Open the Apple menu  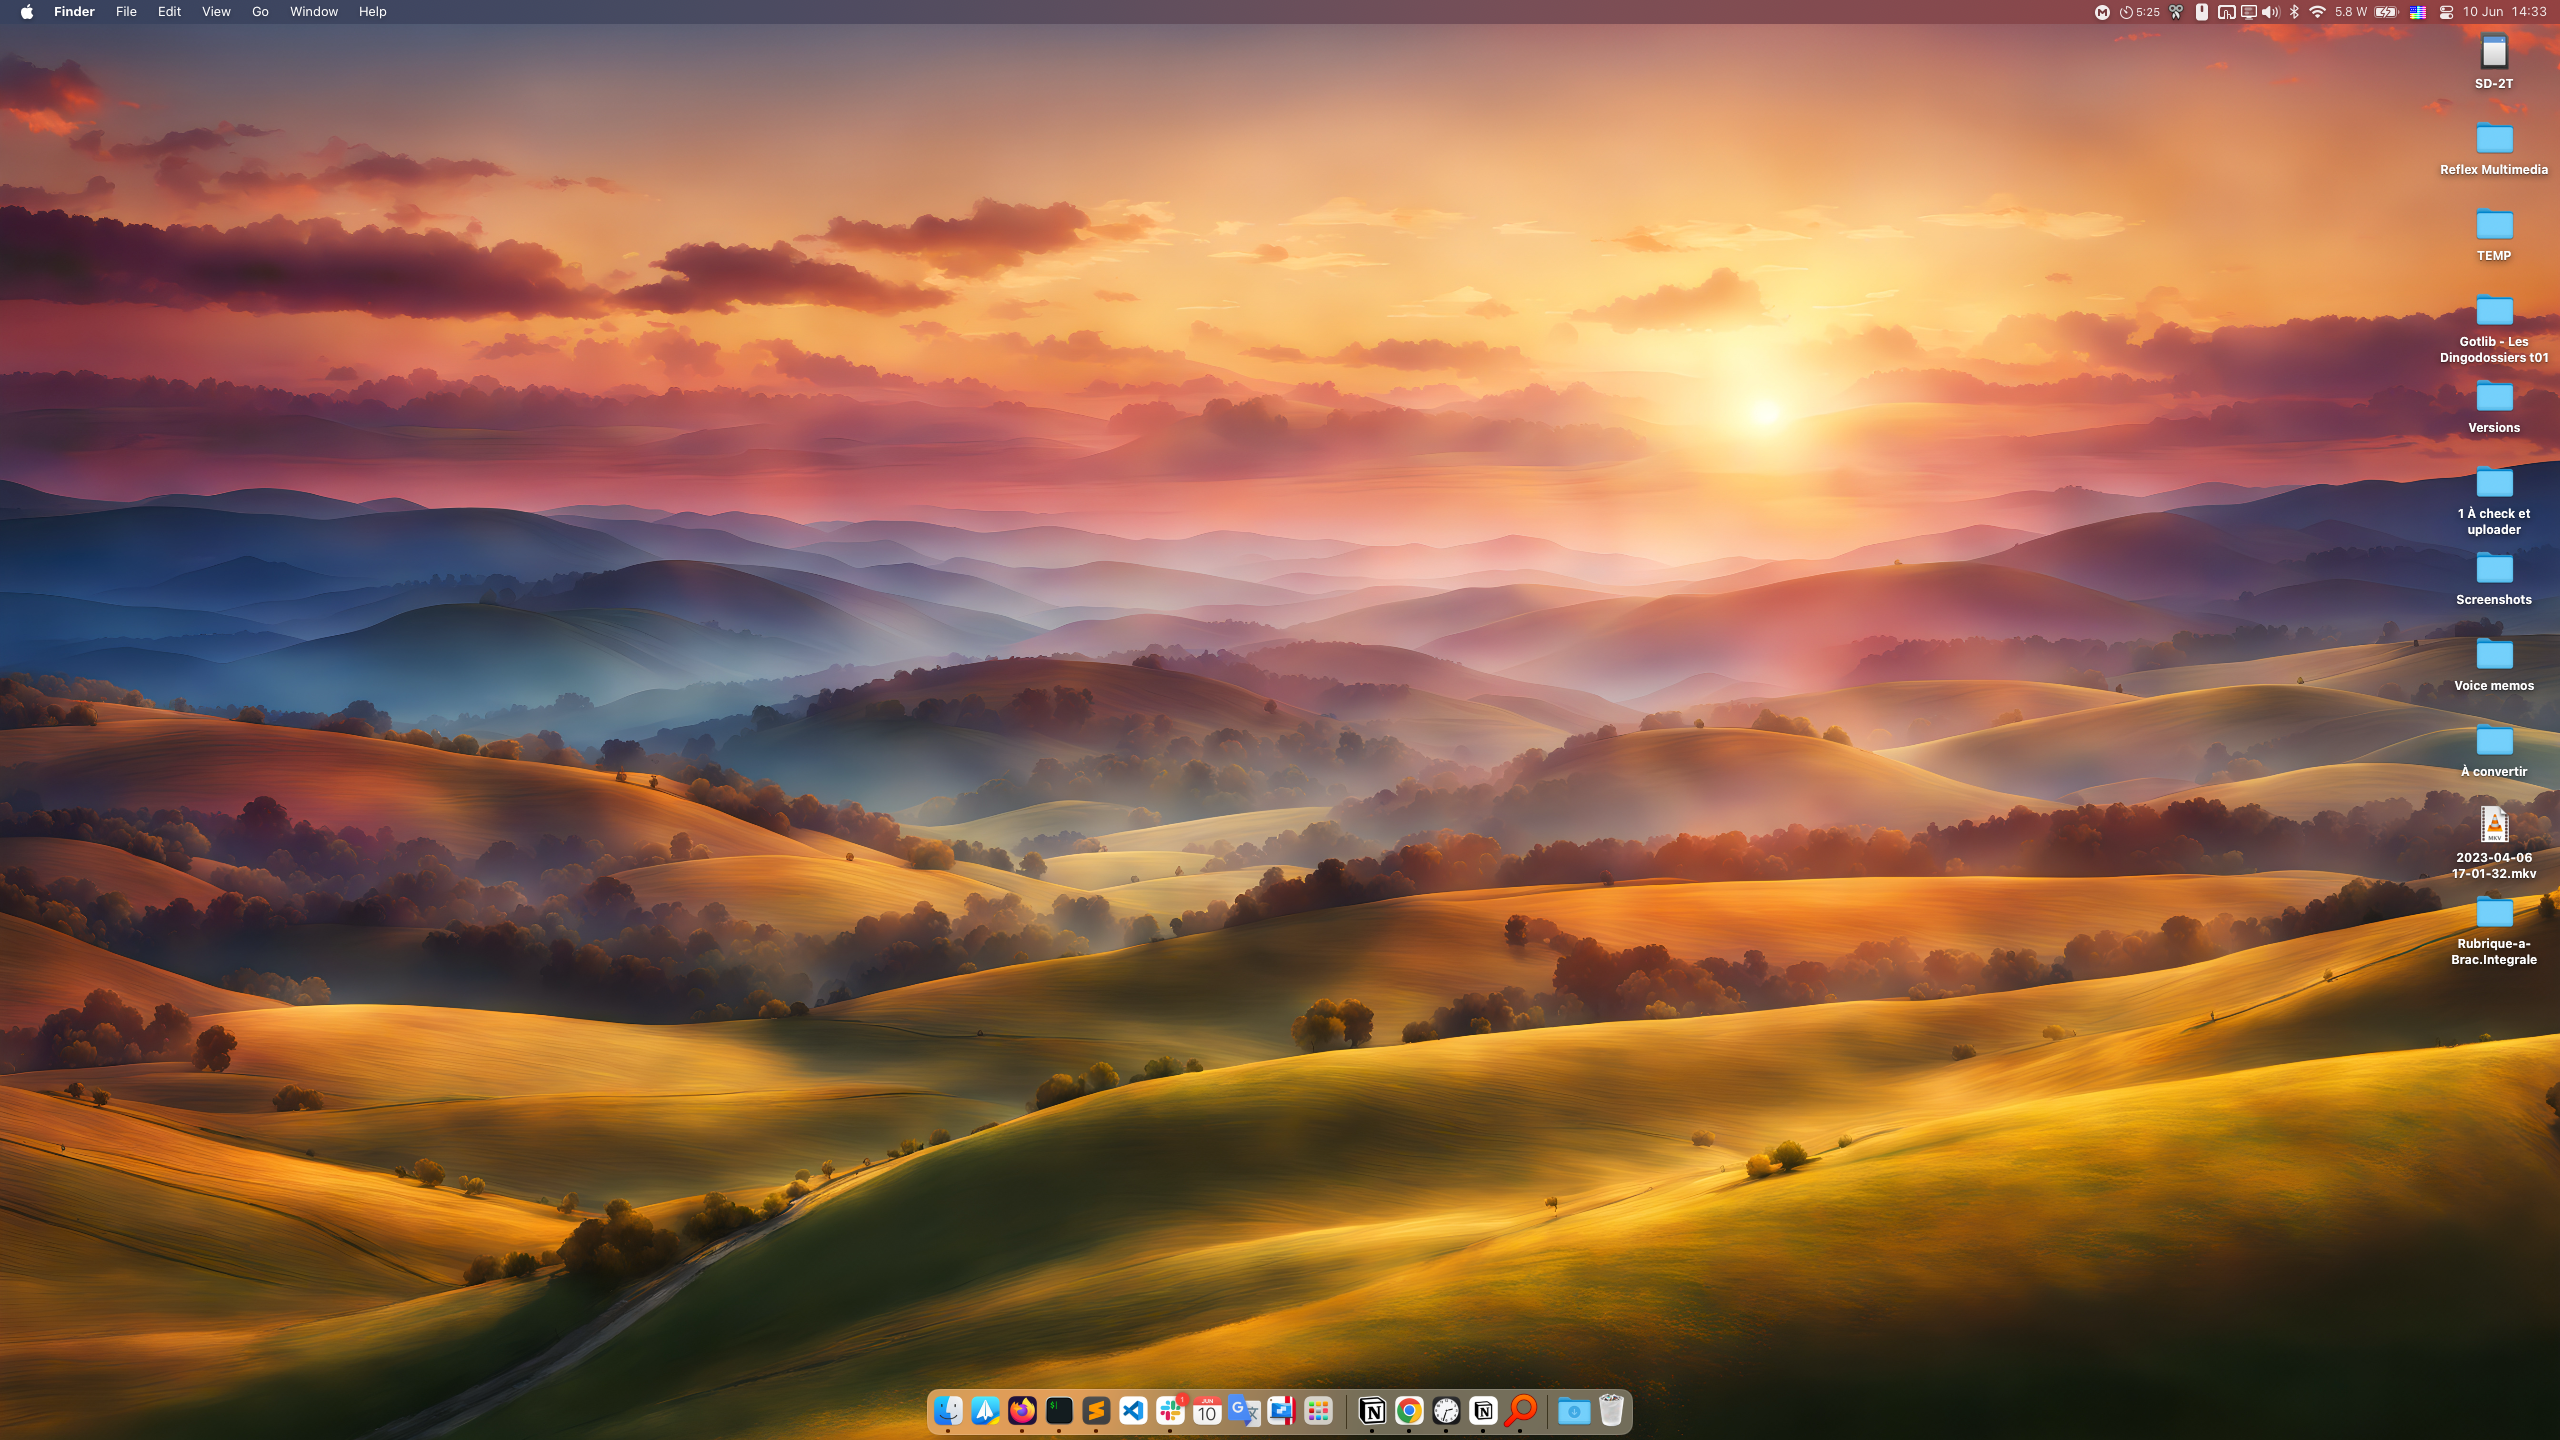point(27,12)
